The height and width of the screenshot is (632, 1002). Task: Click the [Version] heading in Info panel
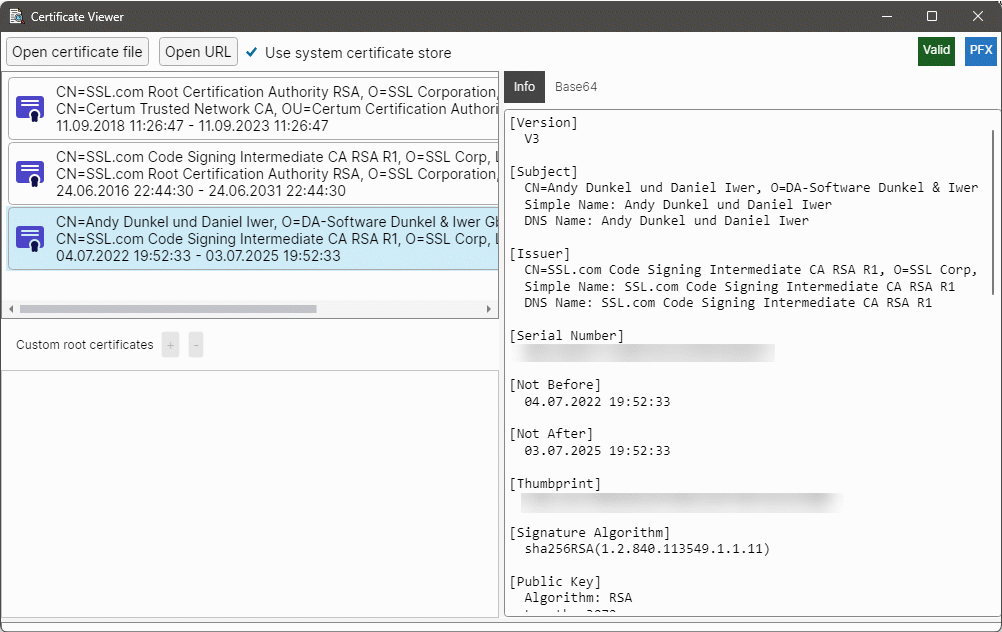click(544, 123)
